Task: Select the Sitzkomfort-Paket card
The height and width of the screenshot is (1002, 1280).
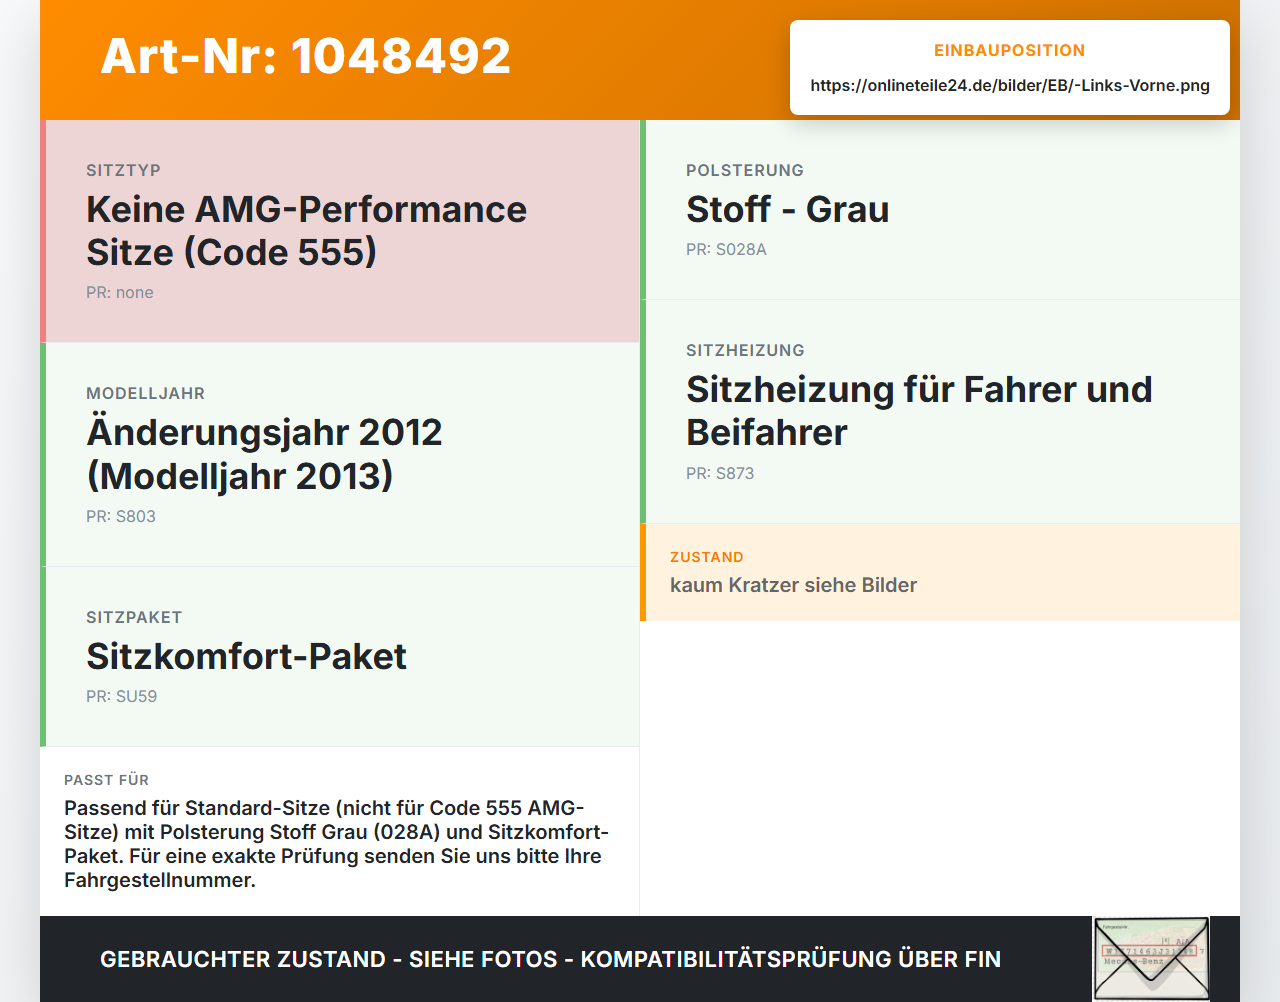Action: pyautogui.click(x=340, y=657)
